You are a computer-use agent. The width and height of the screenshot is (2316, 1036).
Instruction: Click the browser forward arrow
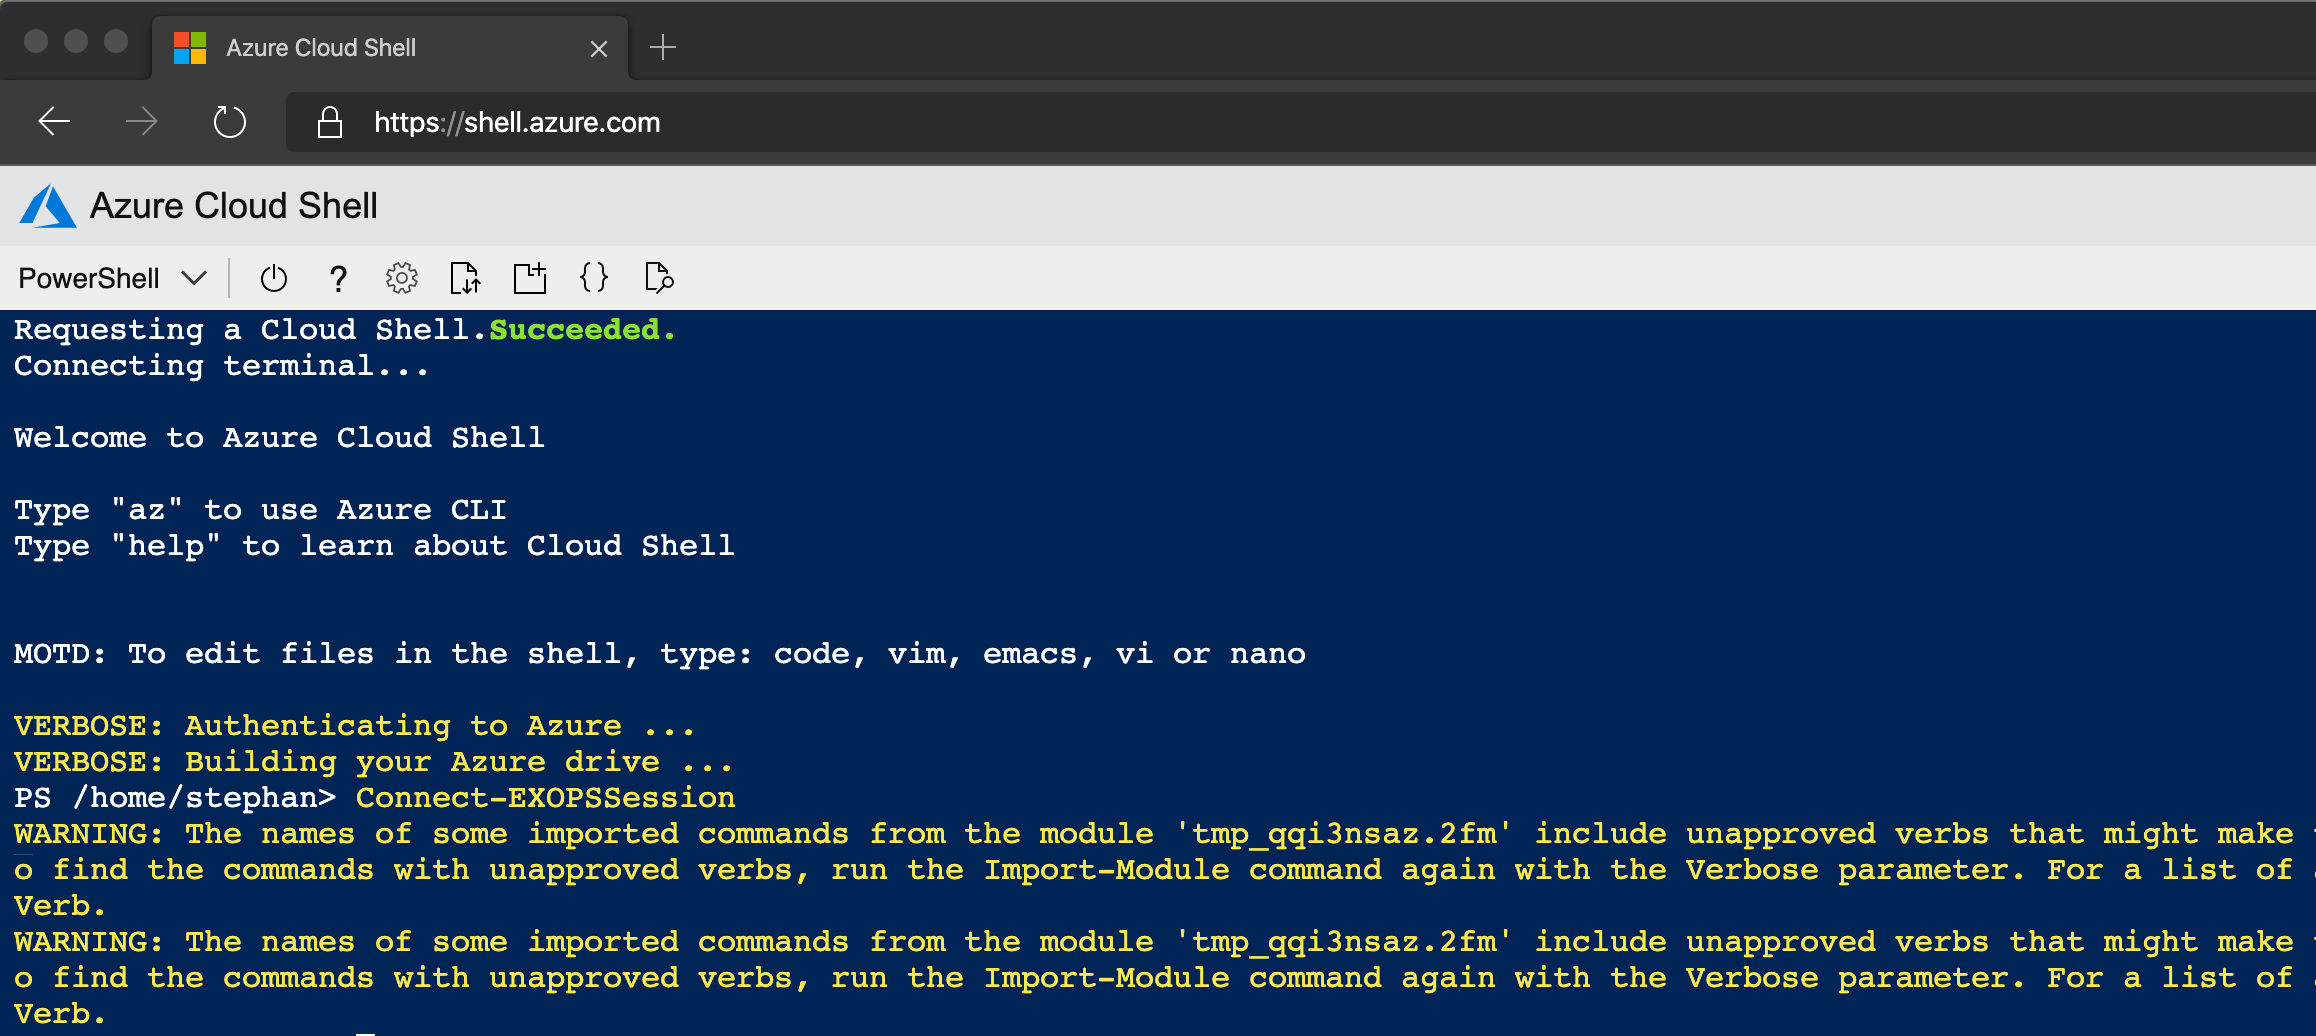pyautogui.click(x=141, y=122)
